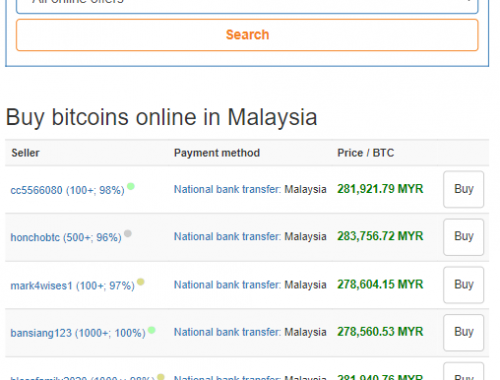The width and height of the screenshot is (500, 380).
Task: Open seller honchobtc profile link
Action: click(x=66, y=237)
